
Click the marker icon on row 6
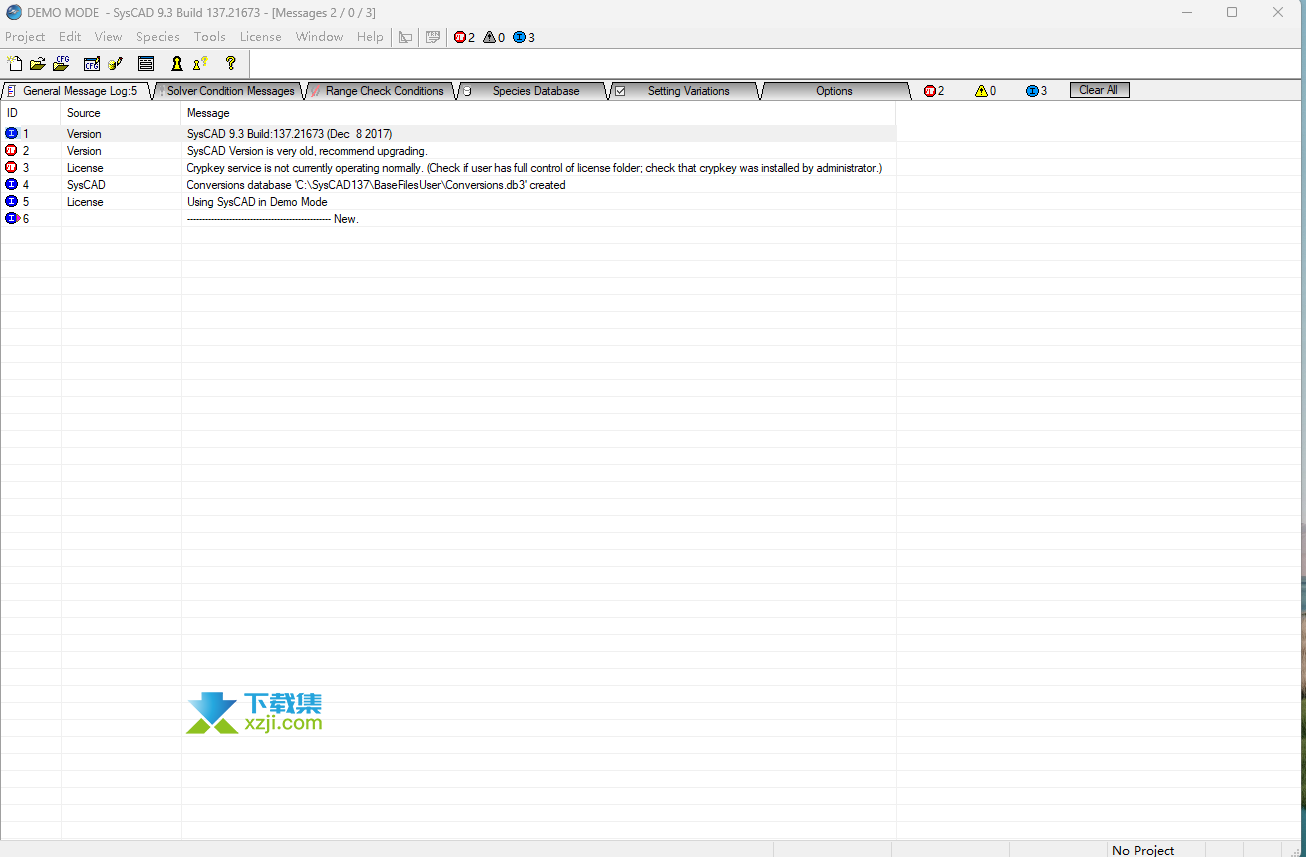click(x=12, y=218)
